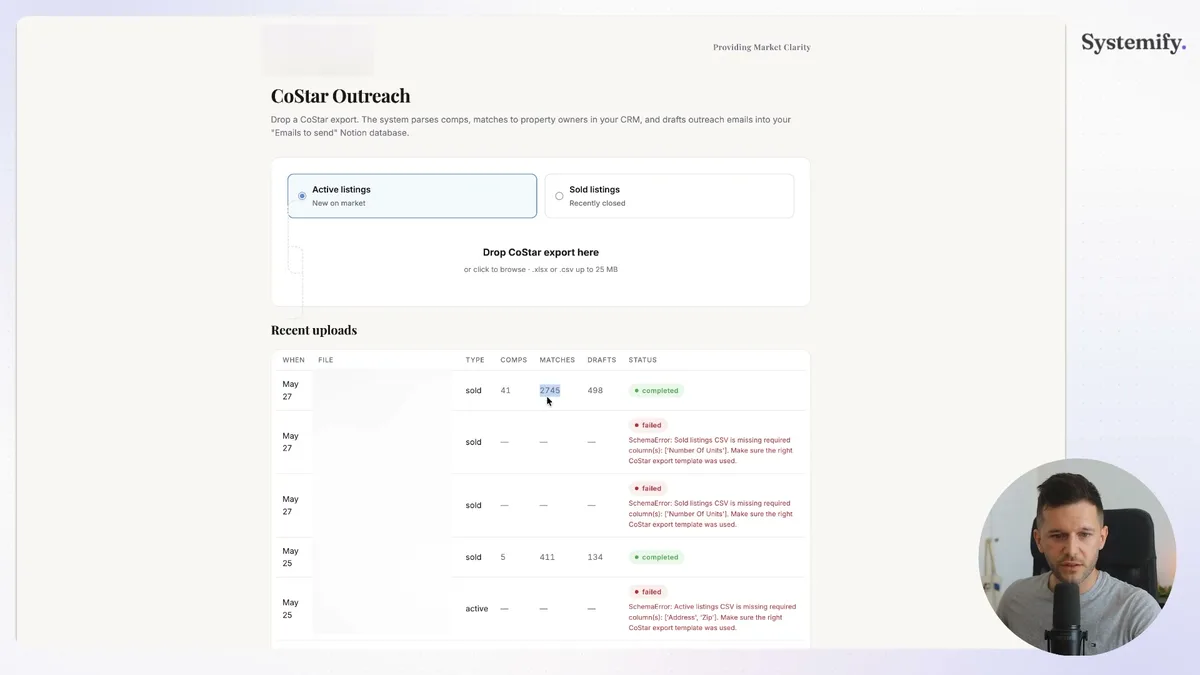1200x675 pixels.
Task: Select the Active listings radio option
Action: point(412,196)
